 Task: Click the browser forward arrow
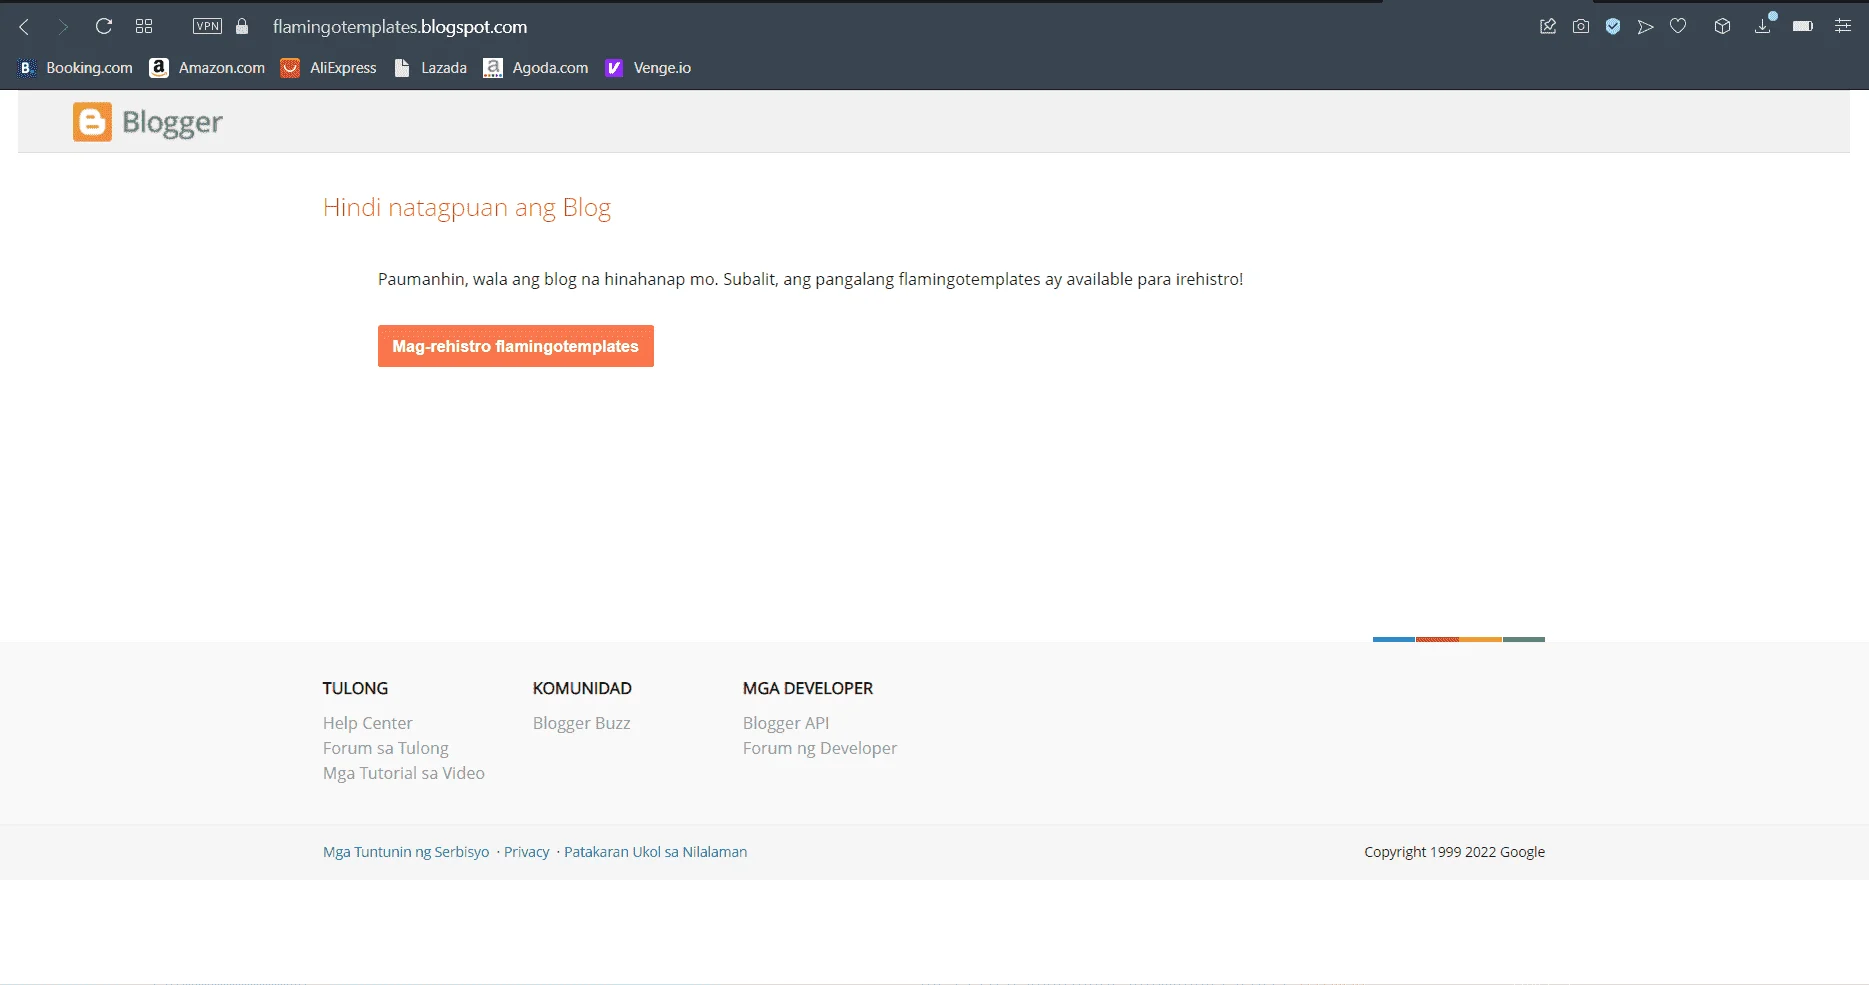coord(63,27)
